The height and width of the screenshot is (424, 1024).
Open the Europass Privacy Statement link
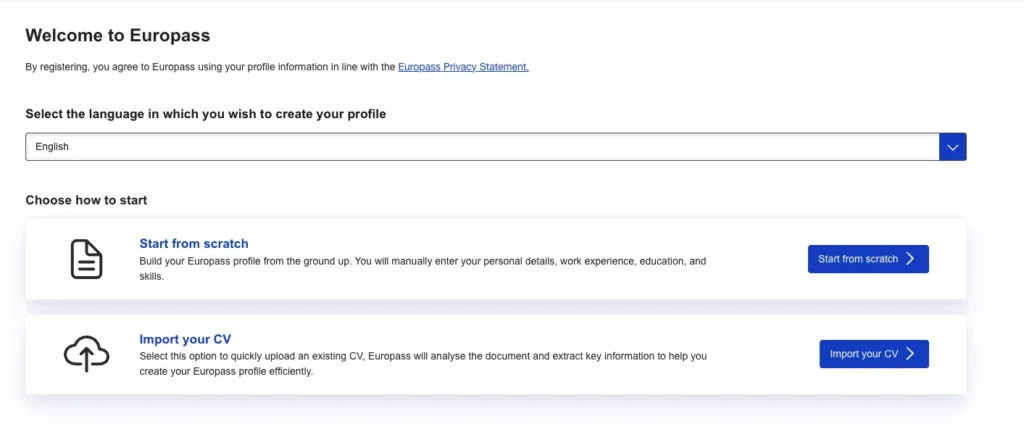pyautogui.click(x=463, y=67)
